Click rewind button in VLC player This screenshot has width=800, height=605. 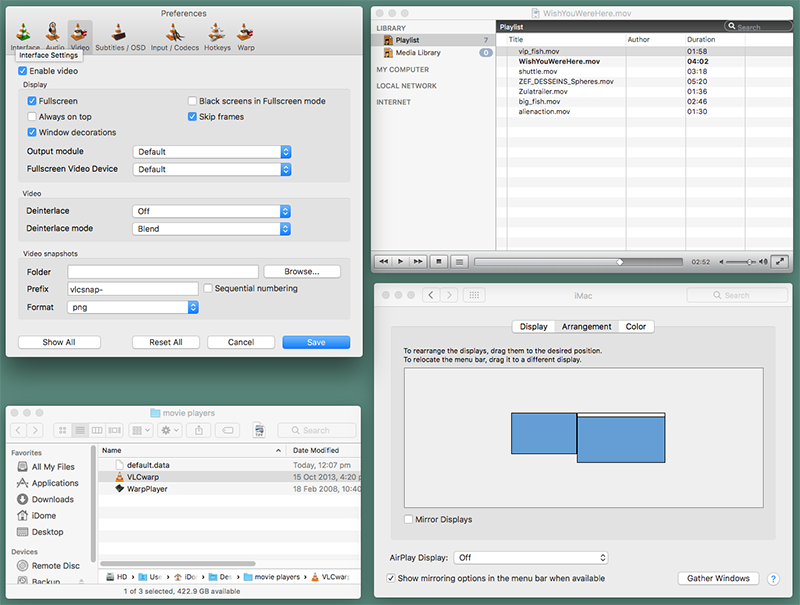coord(384,262)
